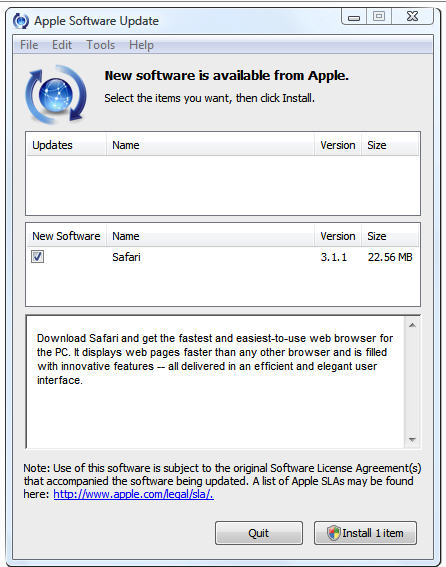446x567 pixels.
Task: Open the Edit menu
Action: point(62,45)
